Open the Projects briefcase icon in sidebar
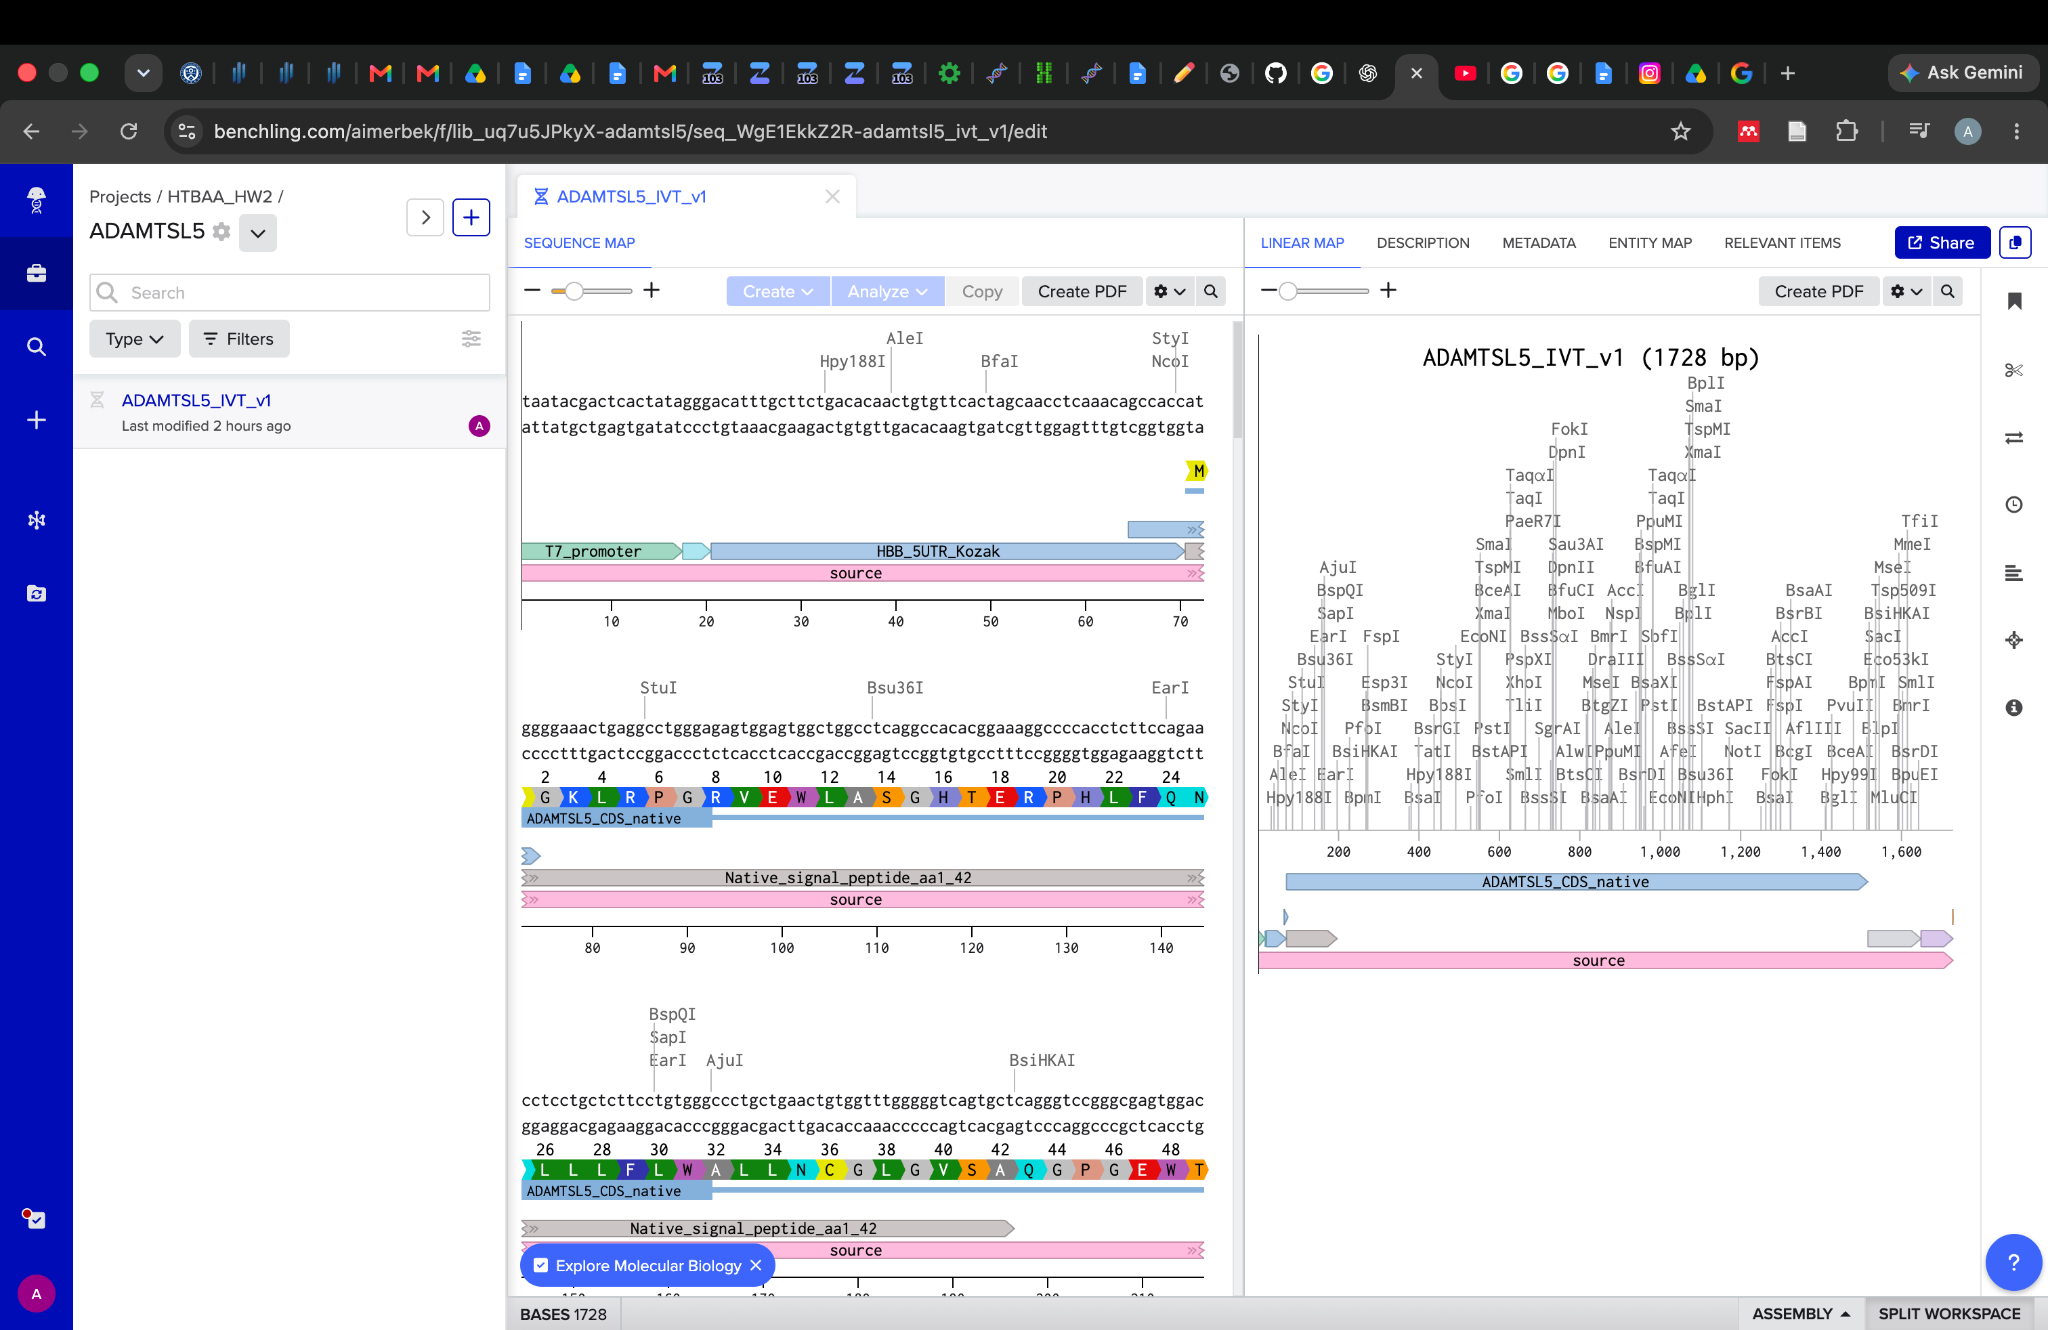This screenshot has height=1330, width=2048. 36,273
